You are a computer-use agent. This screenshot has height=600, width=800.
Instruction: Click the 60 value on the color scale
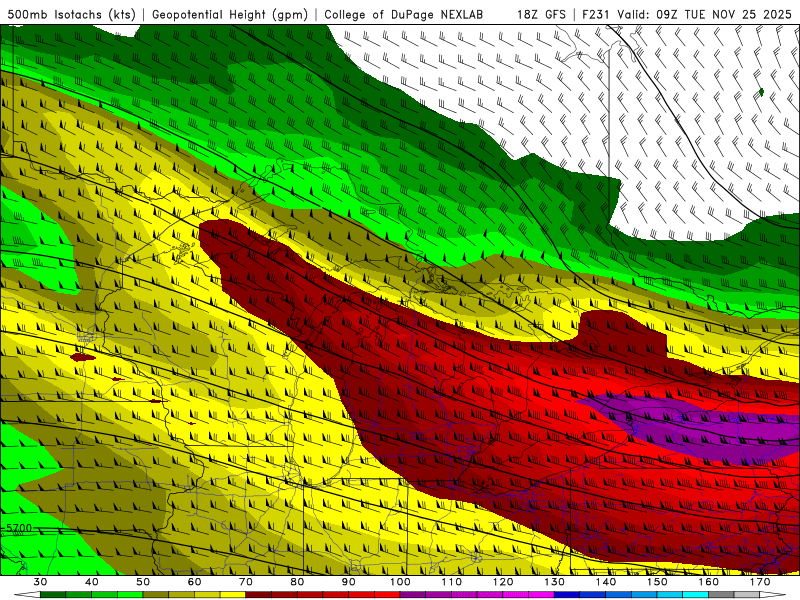[x=194, y=582]
